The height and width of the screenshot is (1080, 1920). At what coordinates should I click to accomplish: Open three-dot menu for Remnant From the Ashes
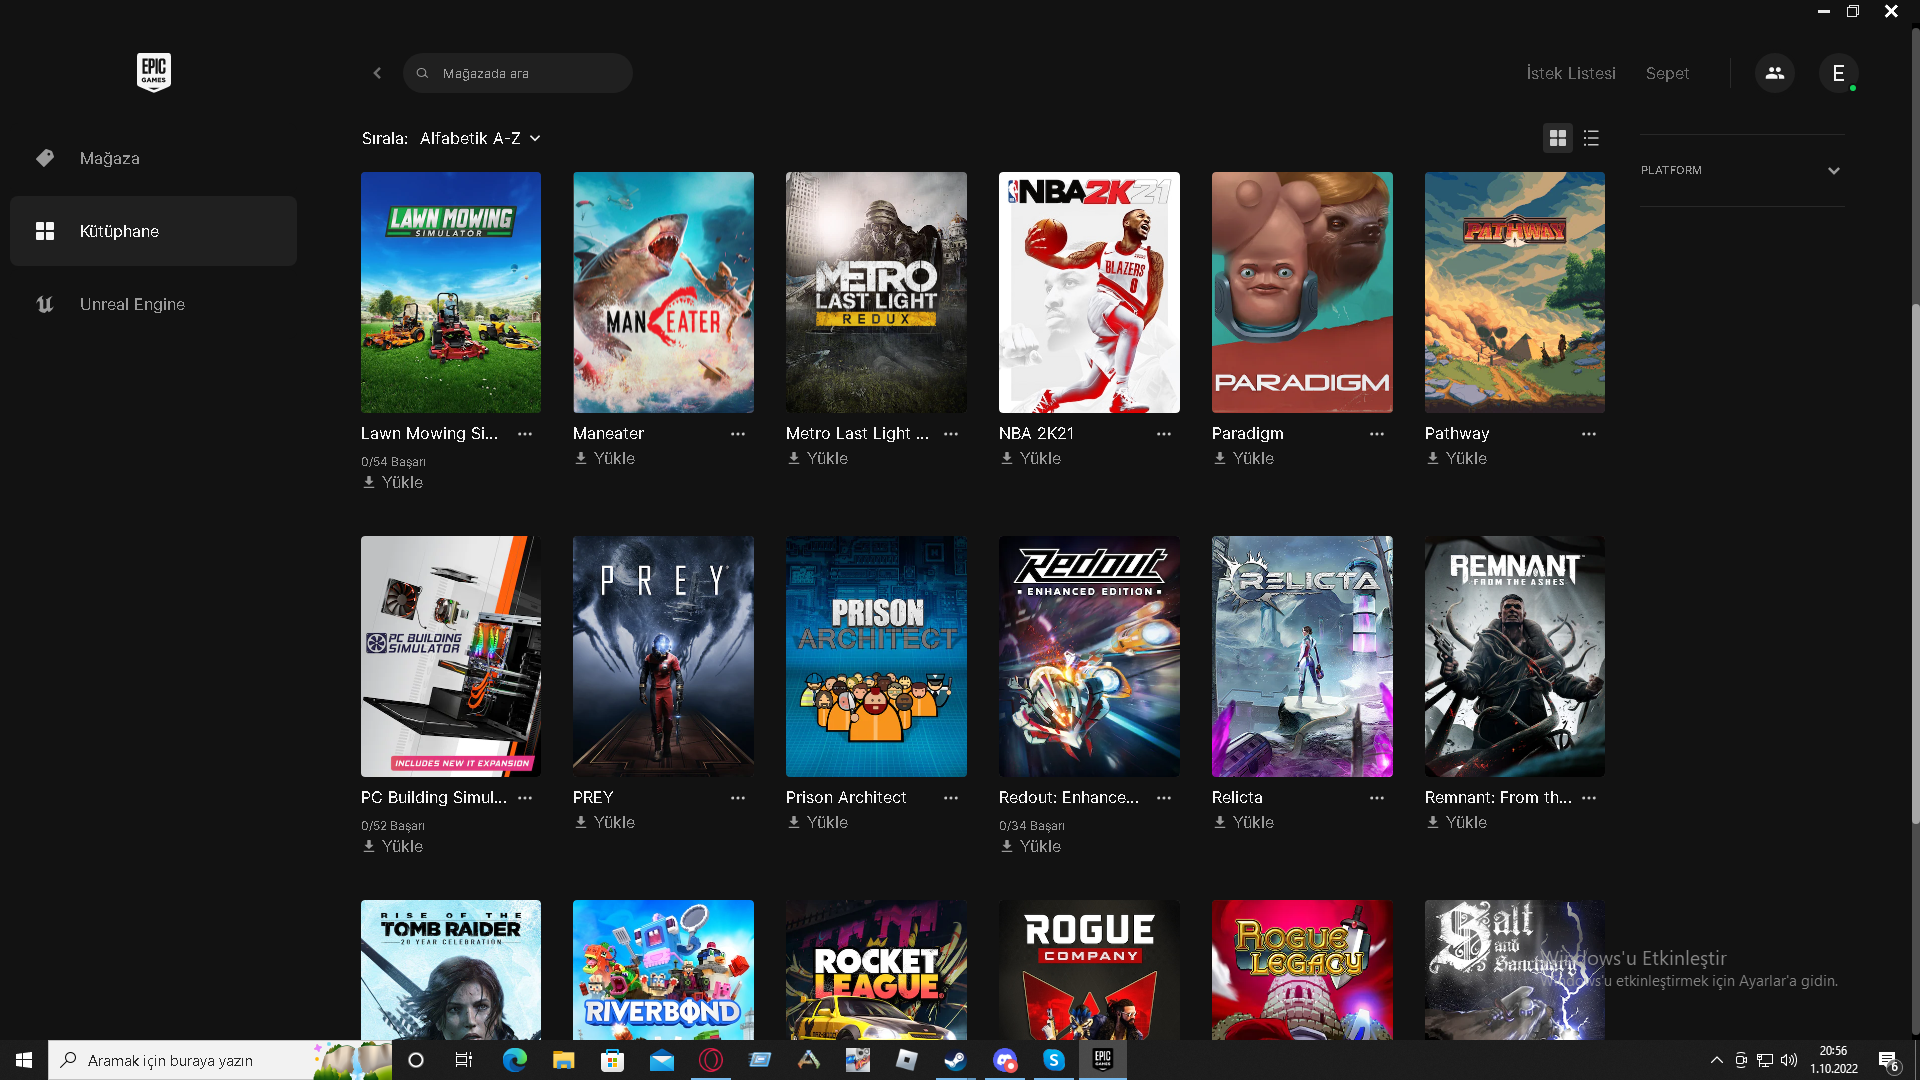point(1589,798)
